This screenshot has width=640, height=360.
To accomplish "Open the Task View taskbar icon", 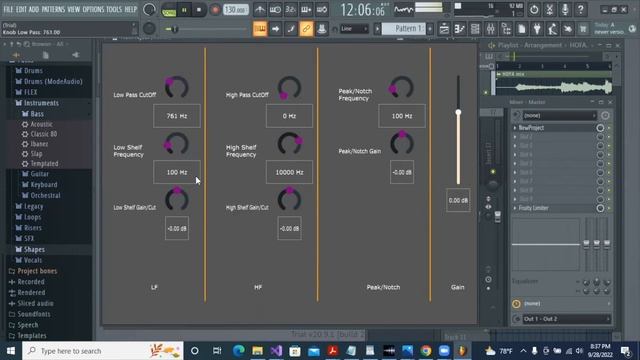I will coord(217,351).
